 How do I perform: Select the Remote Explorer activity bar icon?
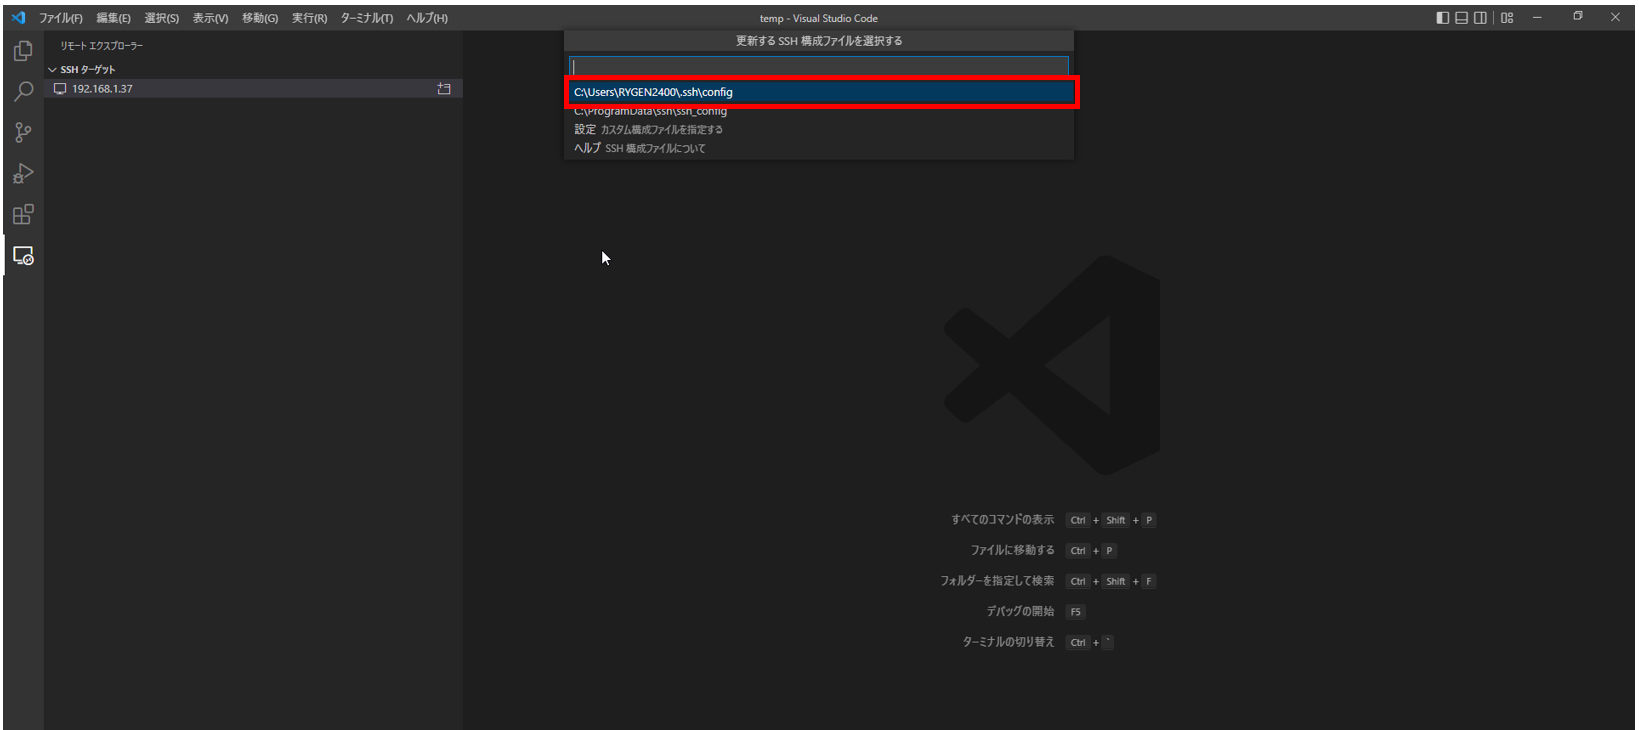23,256
